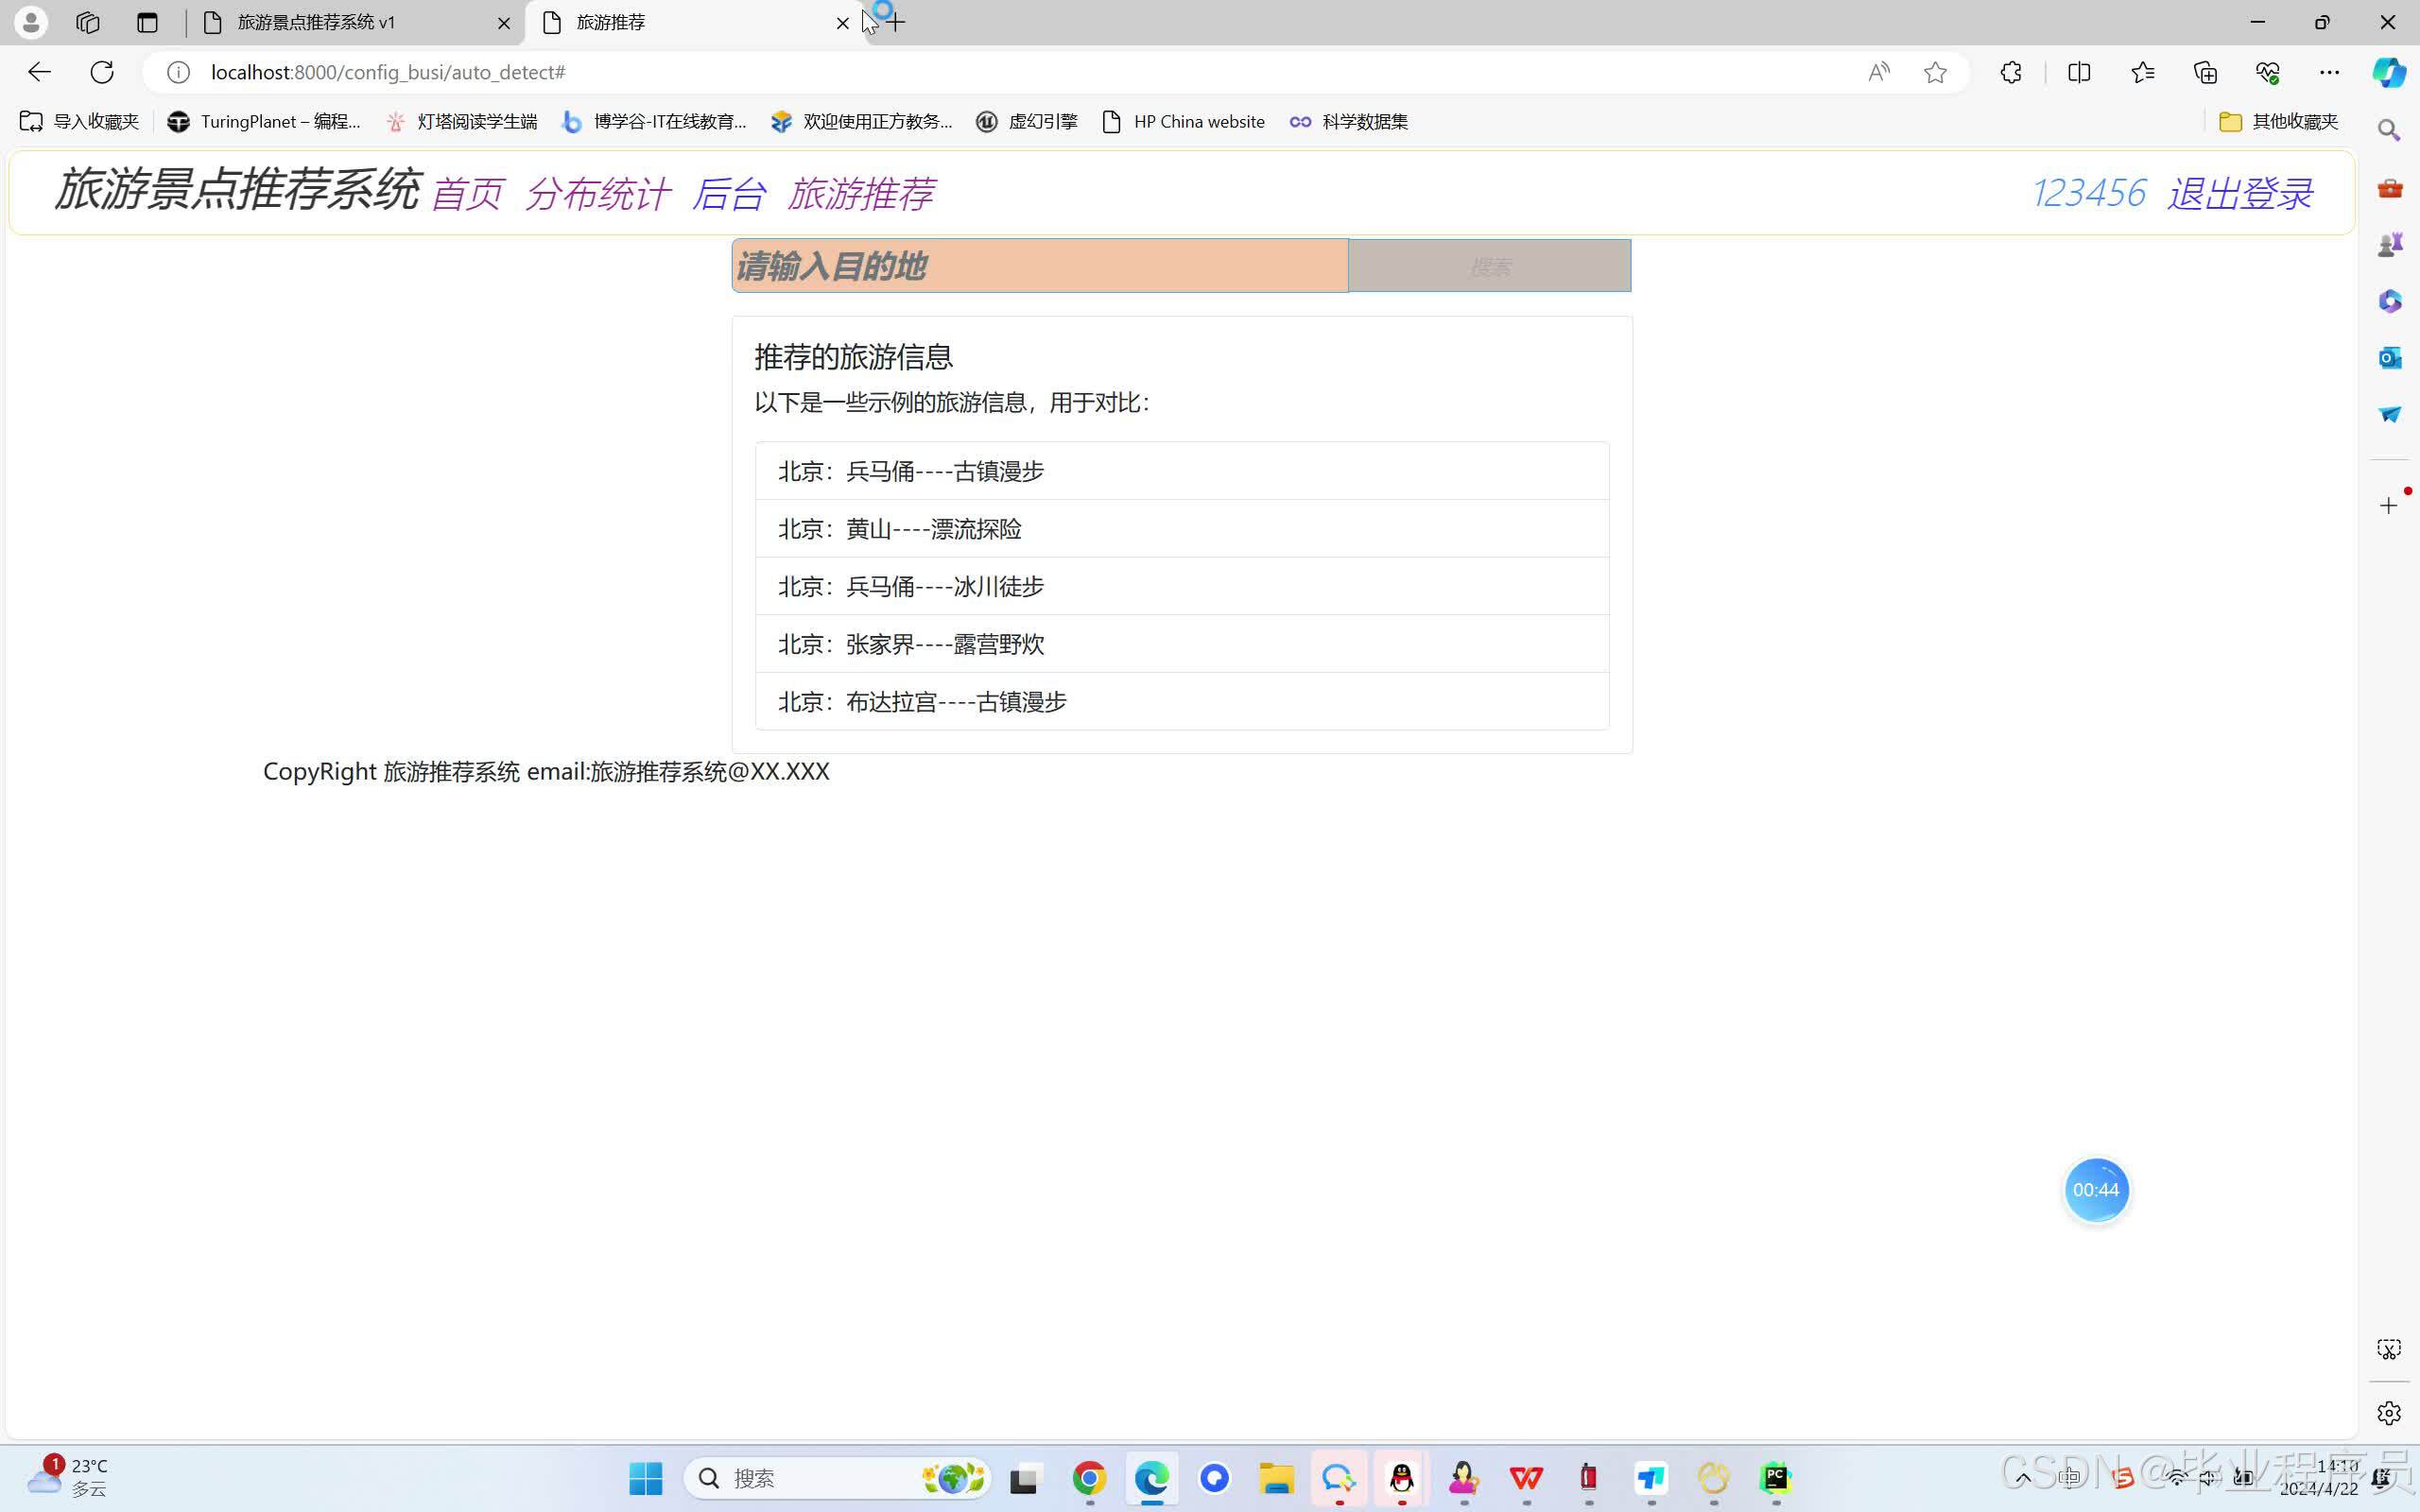This screenshot has width=2420, height=1512.
Task: Open the Extensions puzzle icon
Action: tap(2011, 72)
